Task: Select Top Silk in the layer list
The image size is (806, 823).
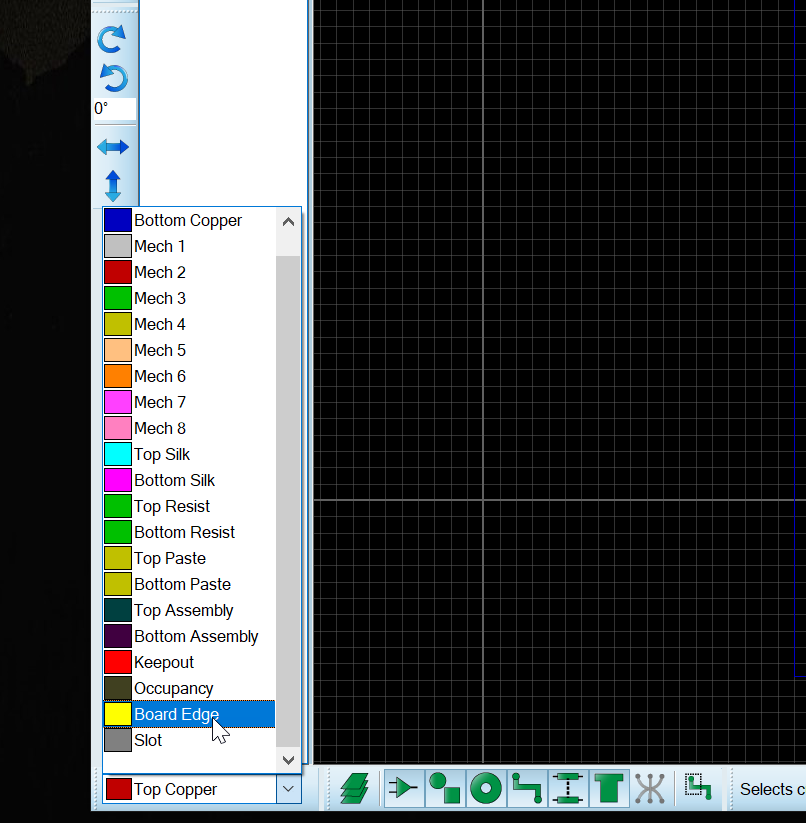Action: 162,454
